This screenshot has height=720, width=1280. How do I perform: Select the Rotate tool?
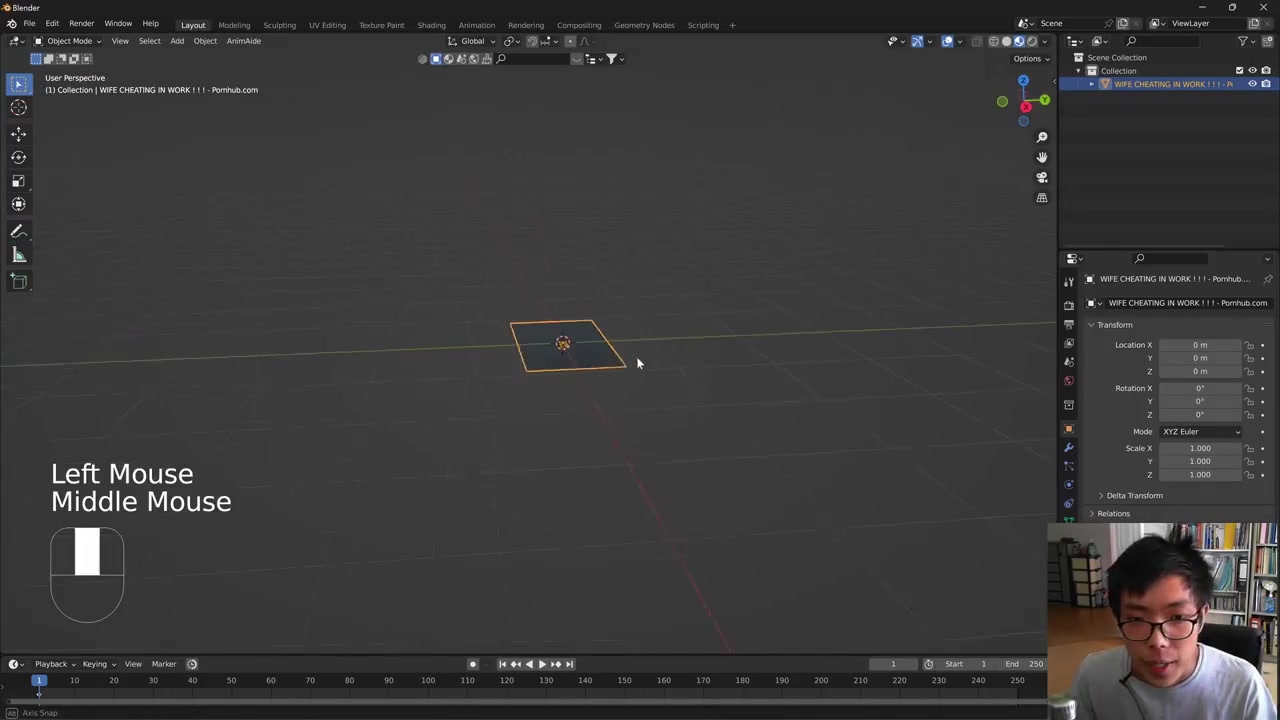point(18,157)
